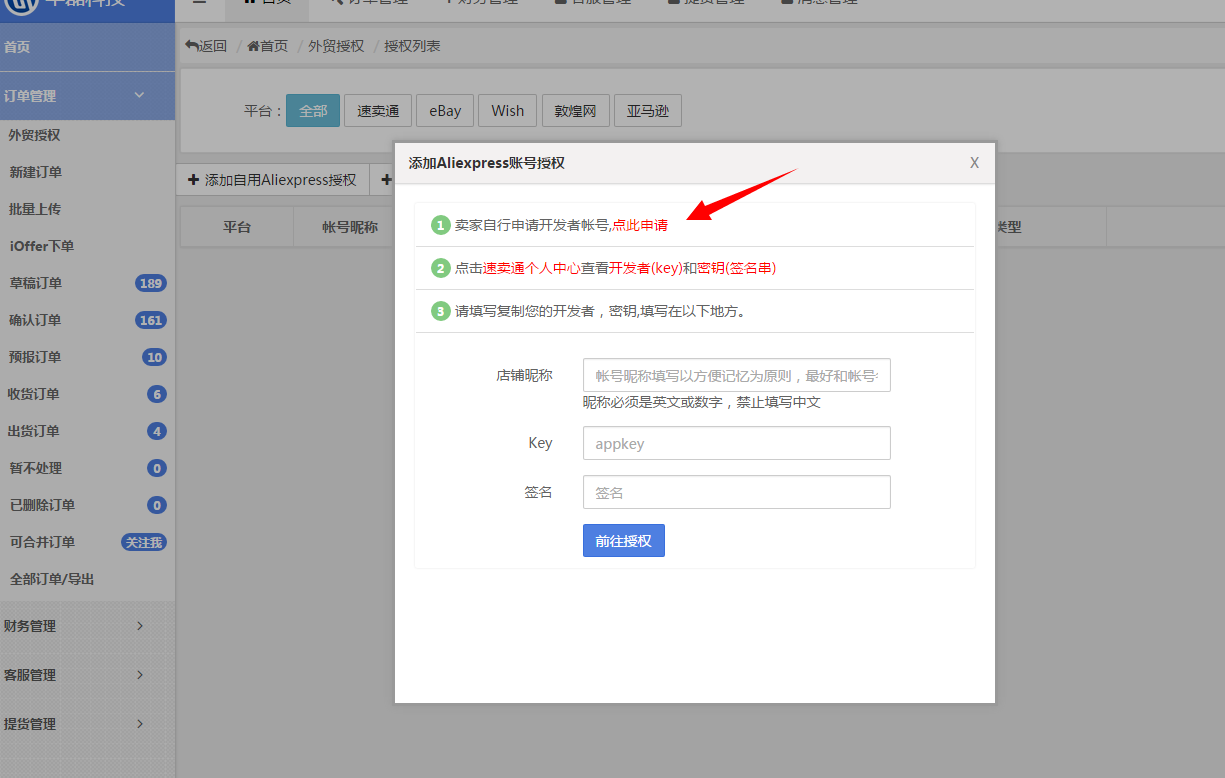Switch platform filter to 速卖通
The height and width of the screenshot is (778, 1225).
click(378, 111)
